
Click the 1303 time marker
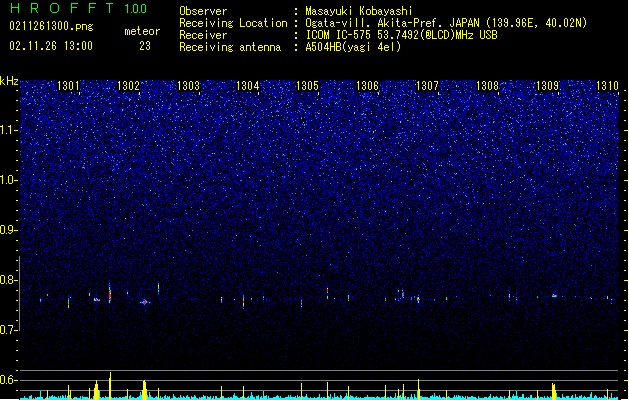coord(188,86)
